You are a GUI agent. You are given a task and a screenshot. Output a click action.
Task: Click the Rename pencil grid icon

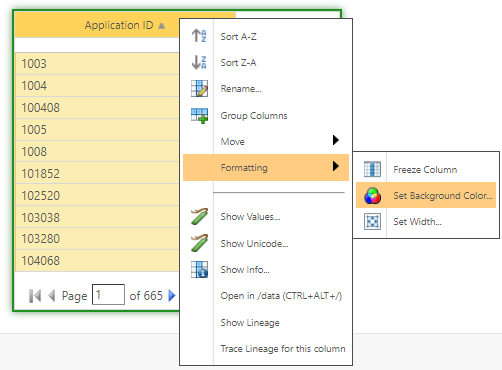click(x=199, y=89)
